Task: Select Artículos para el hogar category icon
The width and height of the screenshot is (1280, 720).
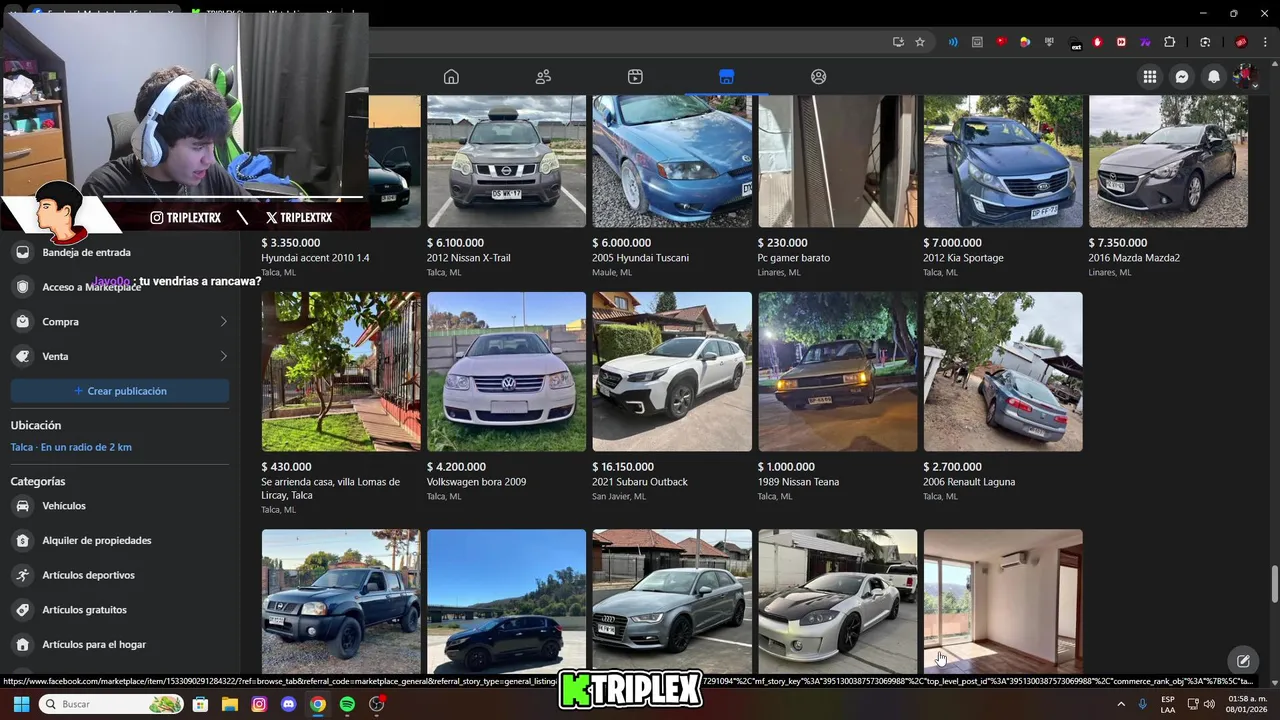Action: [x=22, y=645]
